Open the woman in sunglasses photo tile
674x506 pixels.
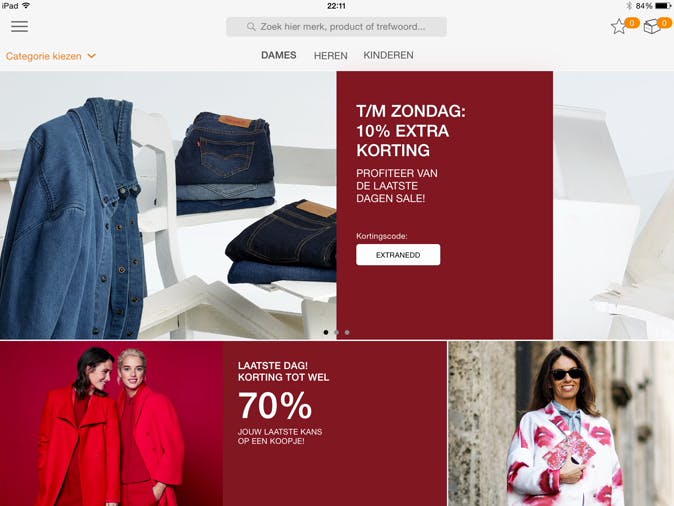coord(561,424)
